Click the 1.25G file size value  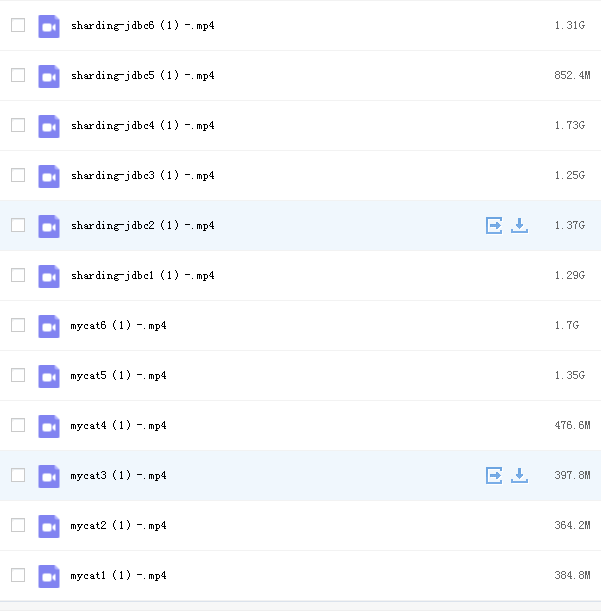click(570, 175)
